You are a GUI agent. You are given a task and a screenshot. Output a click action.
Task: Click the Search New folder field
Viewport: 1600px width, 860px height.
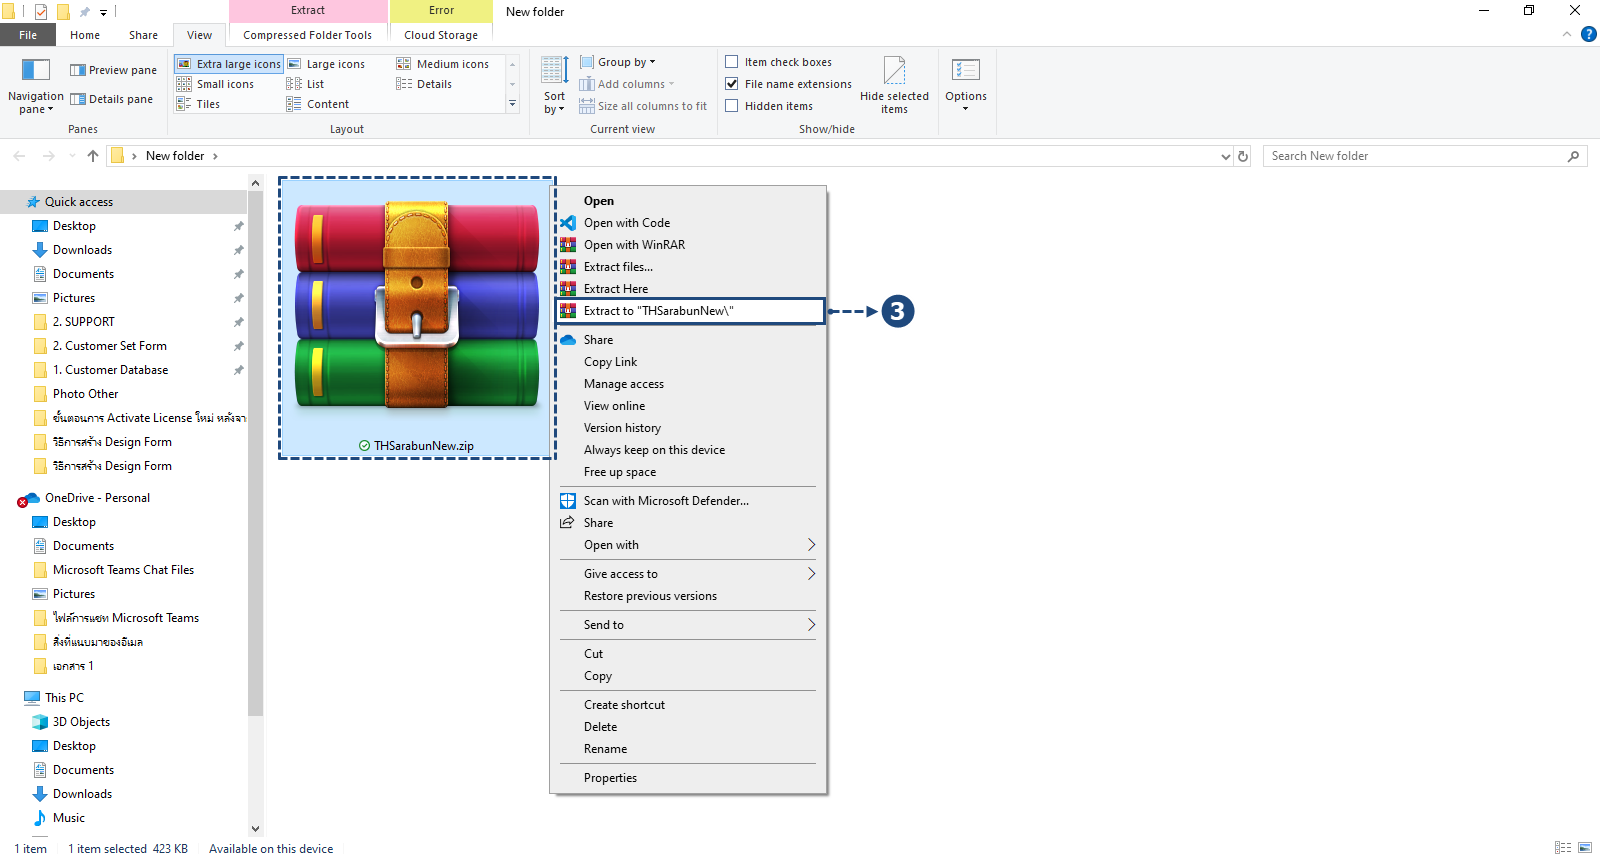point(1415,156)
